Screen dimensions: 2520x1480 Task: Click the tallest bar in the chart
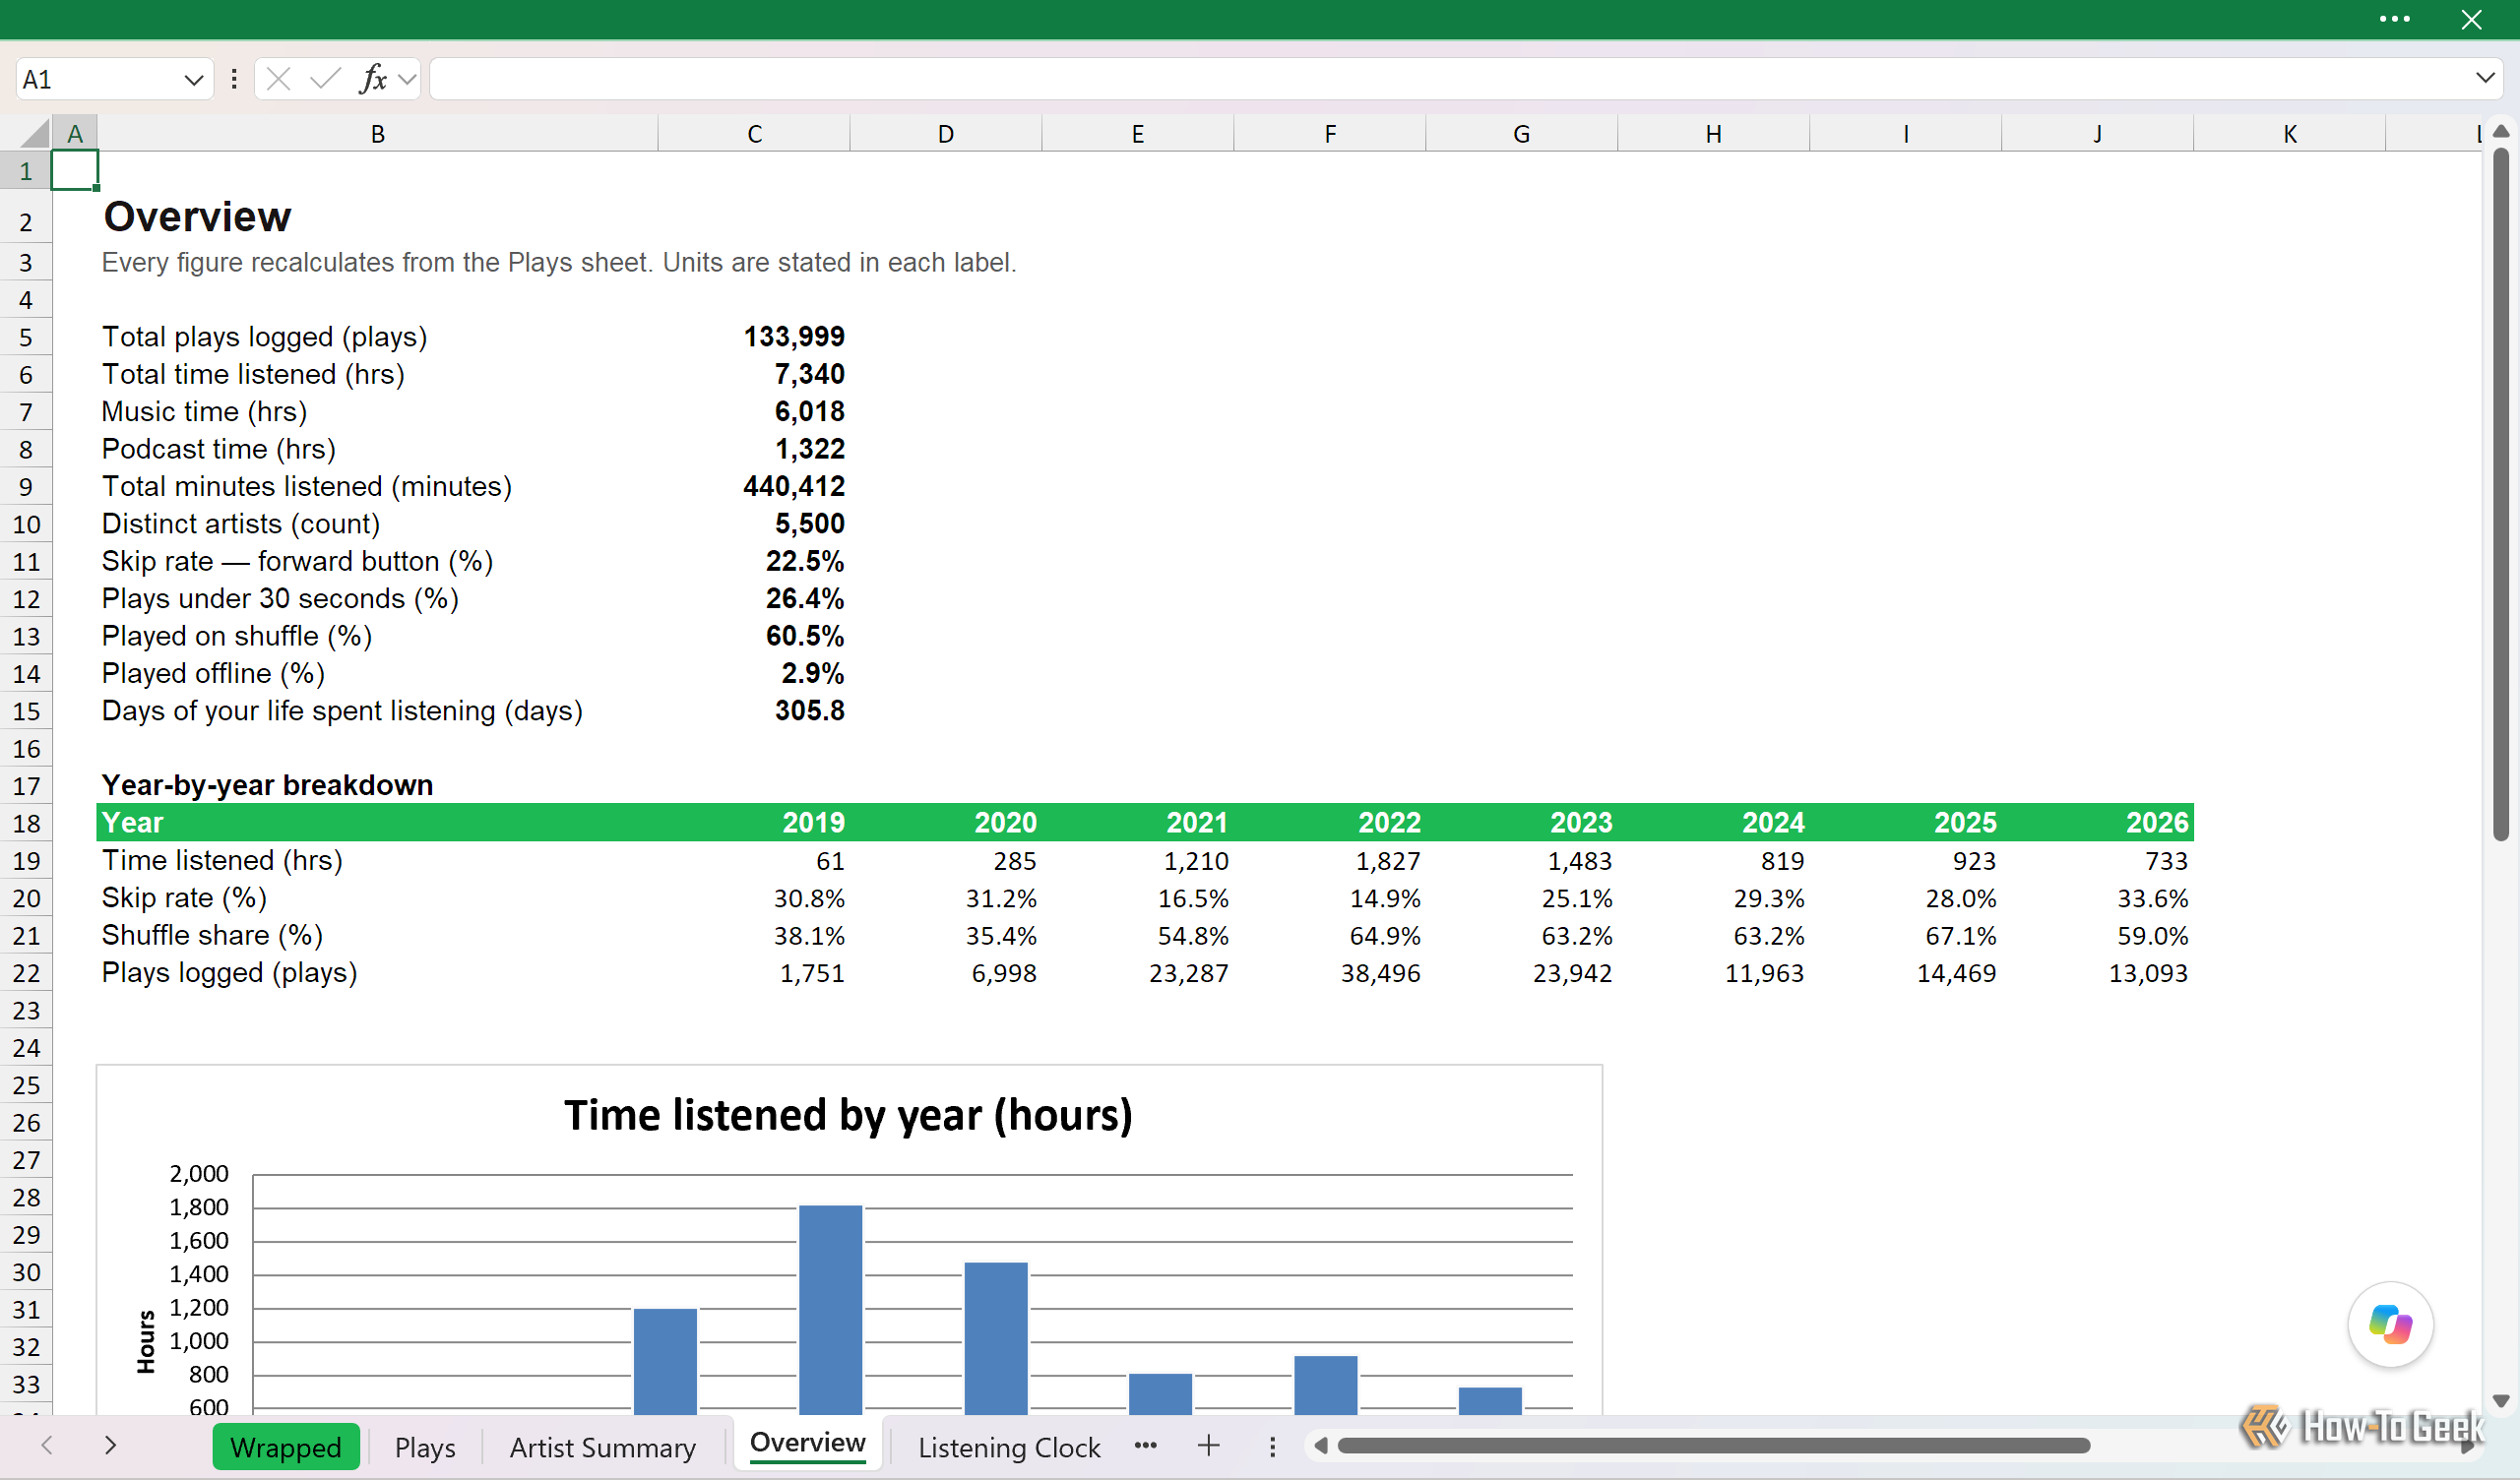830,1310
